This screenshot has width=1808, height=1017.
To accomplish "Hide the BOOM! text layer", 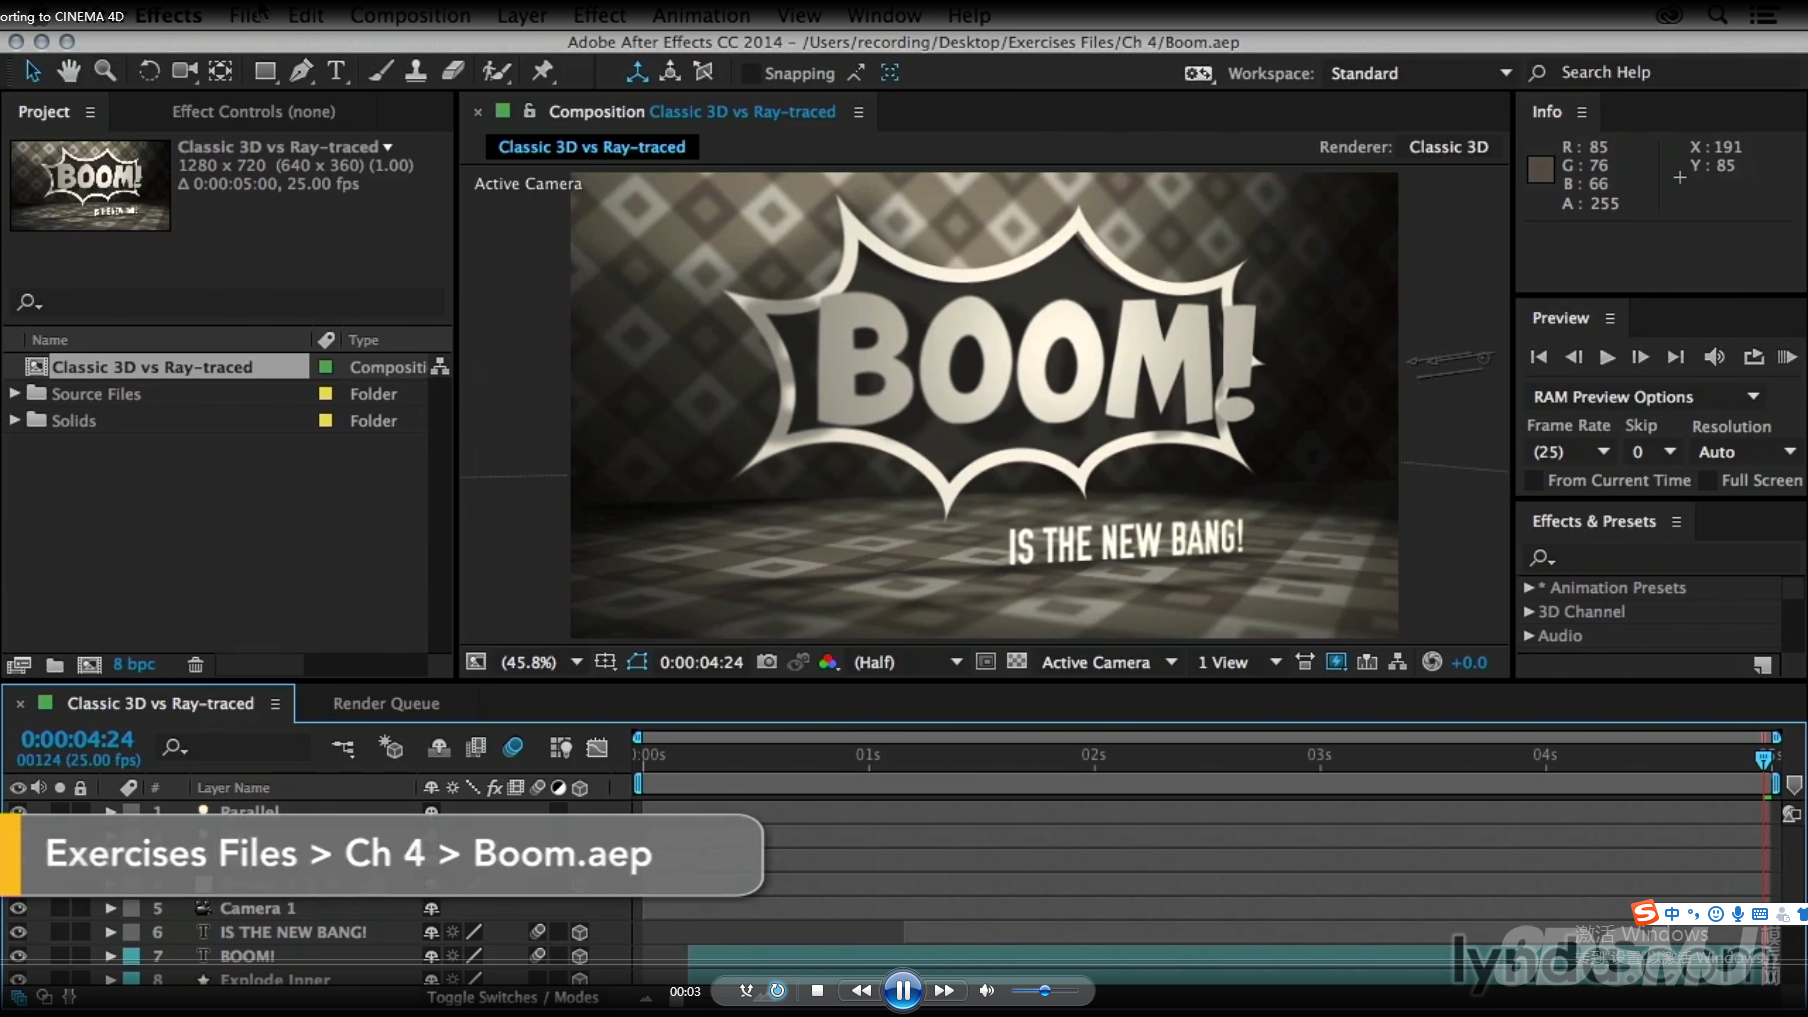I will [18, 956].
